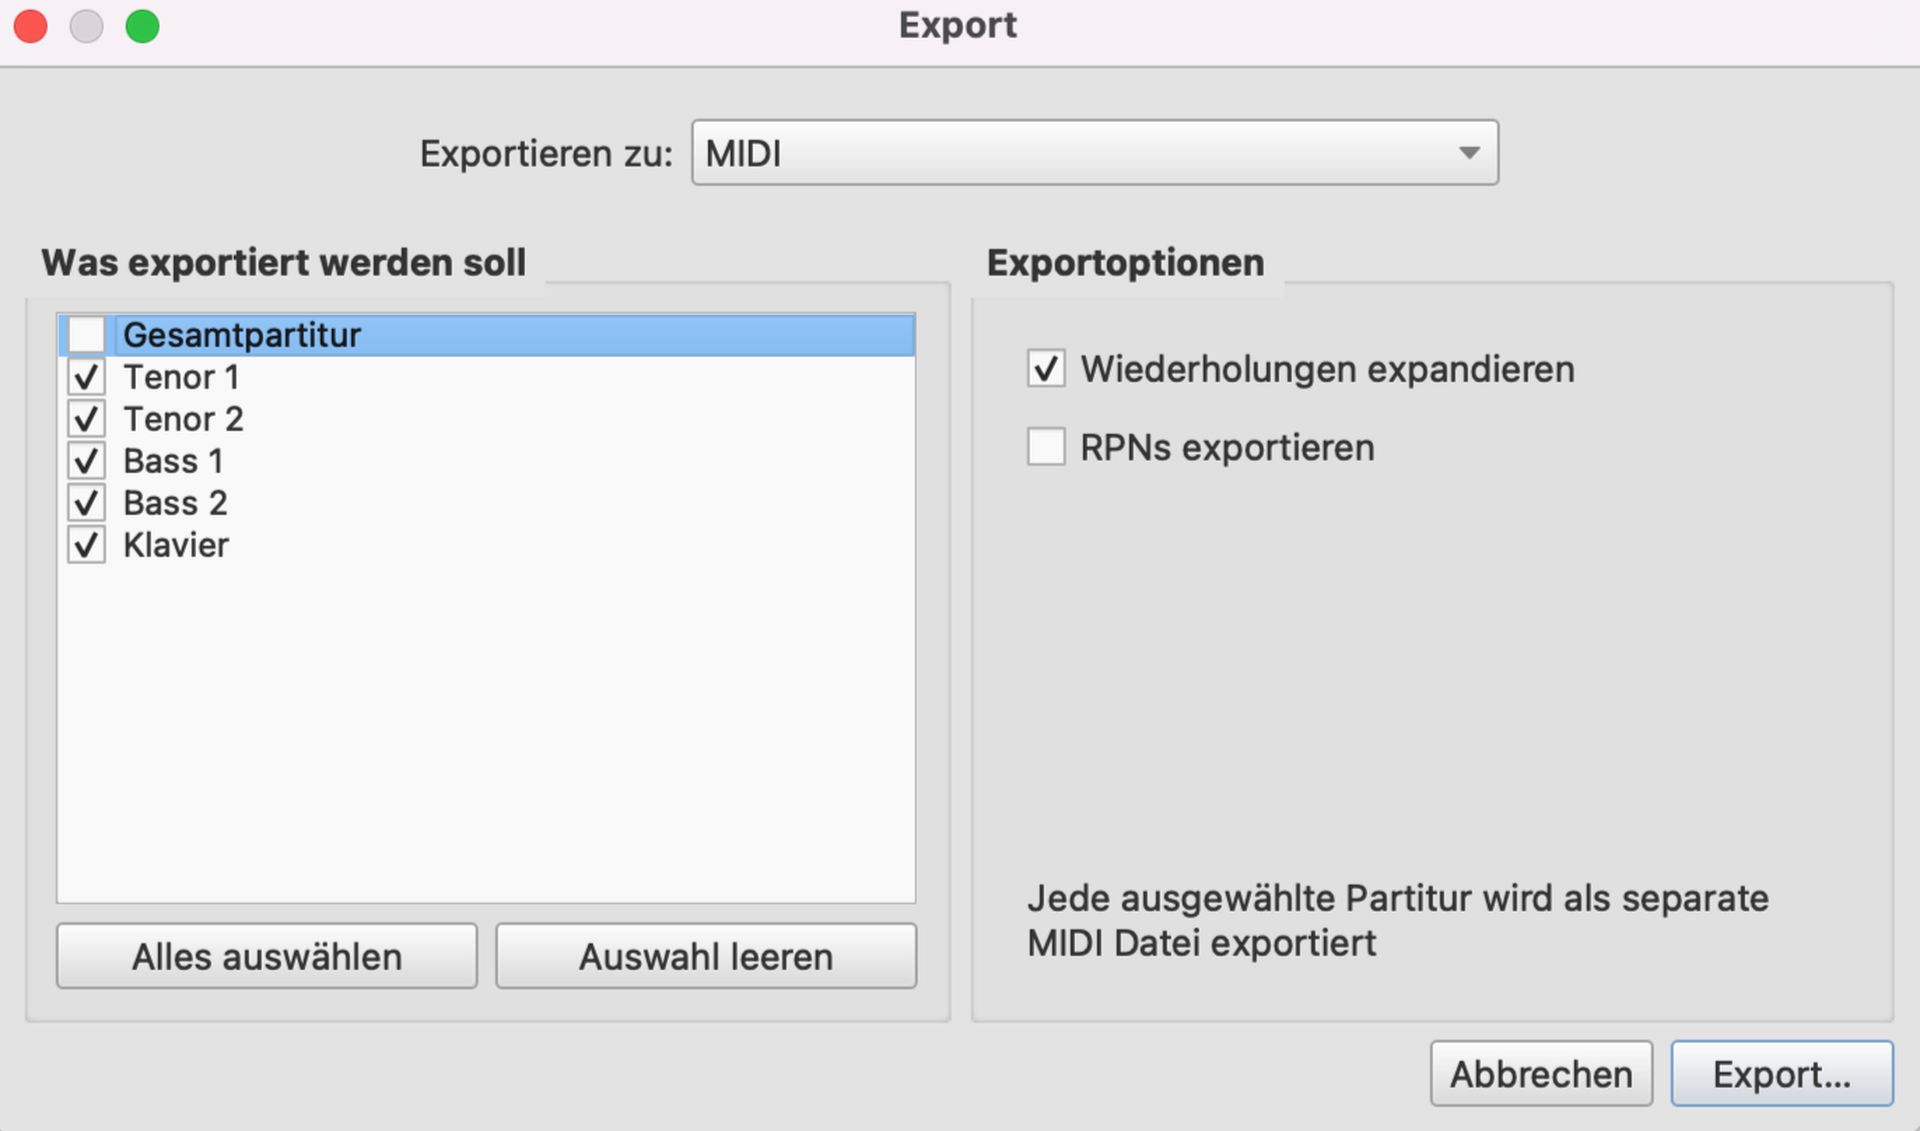1920x1131 pixels.
Task: Select the Bass 1 part label
Action: click(x=173, y=461)
